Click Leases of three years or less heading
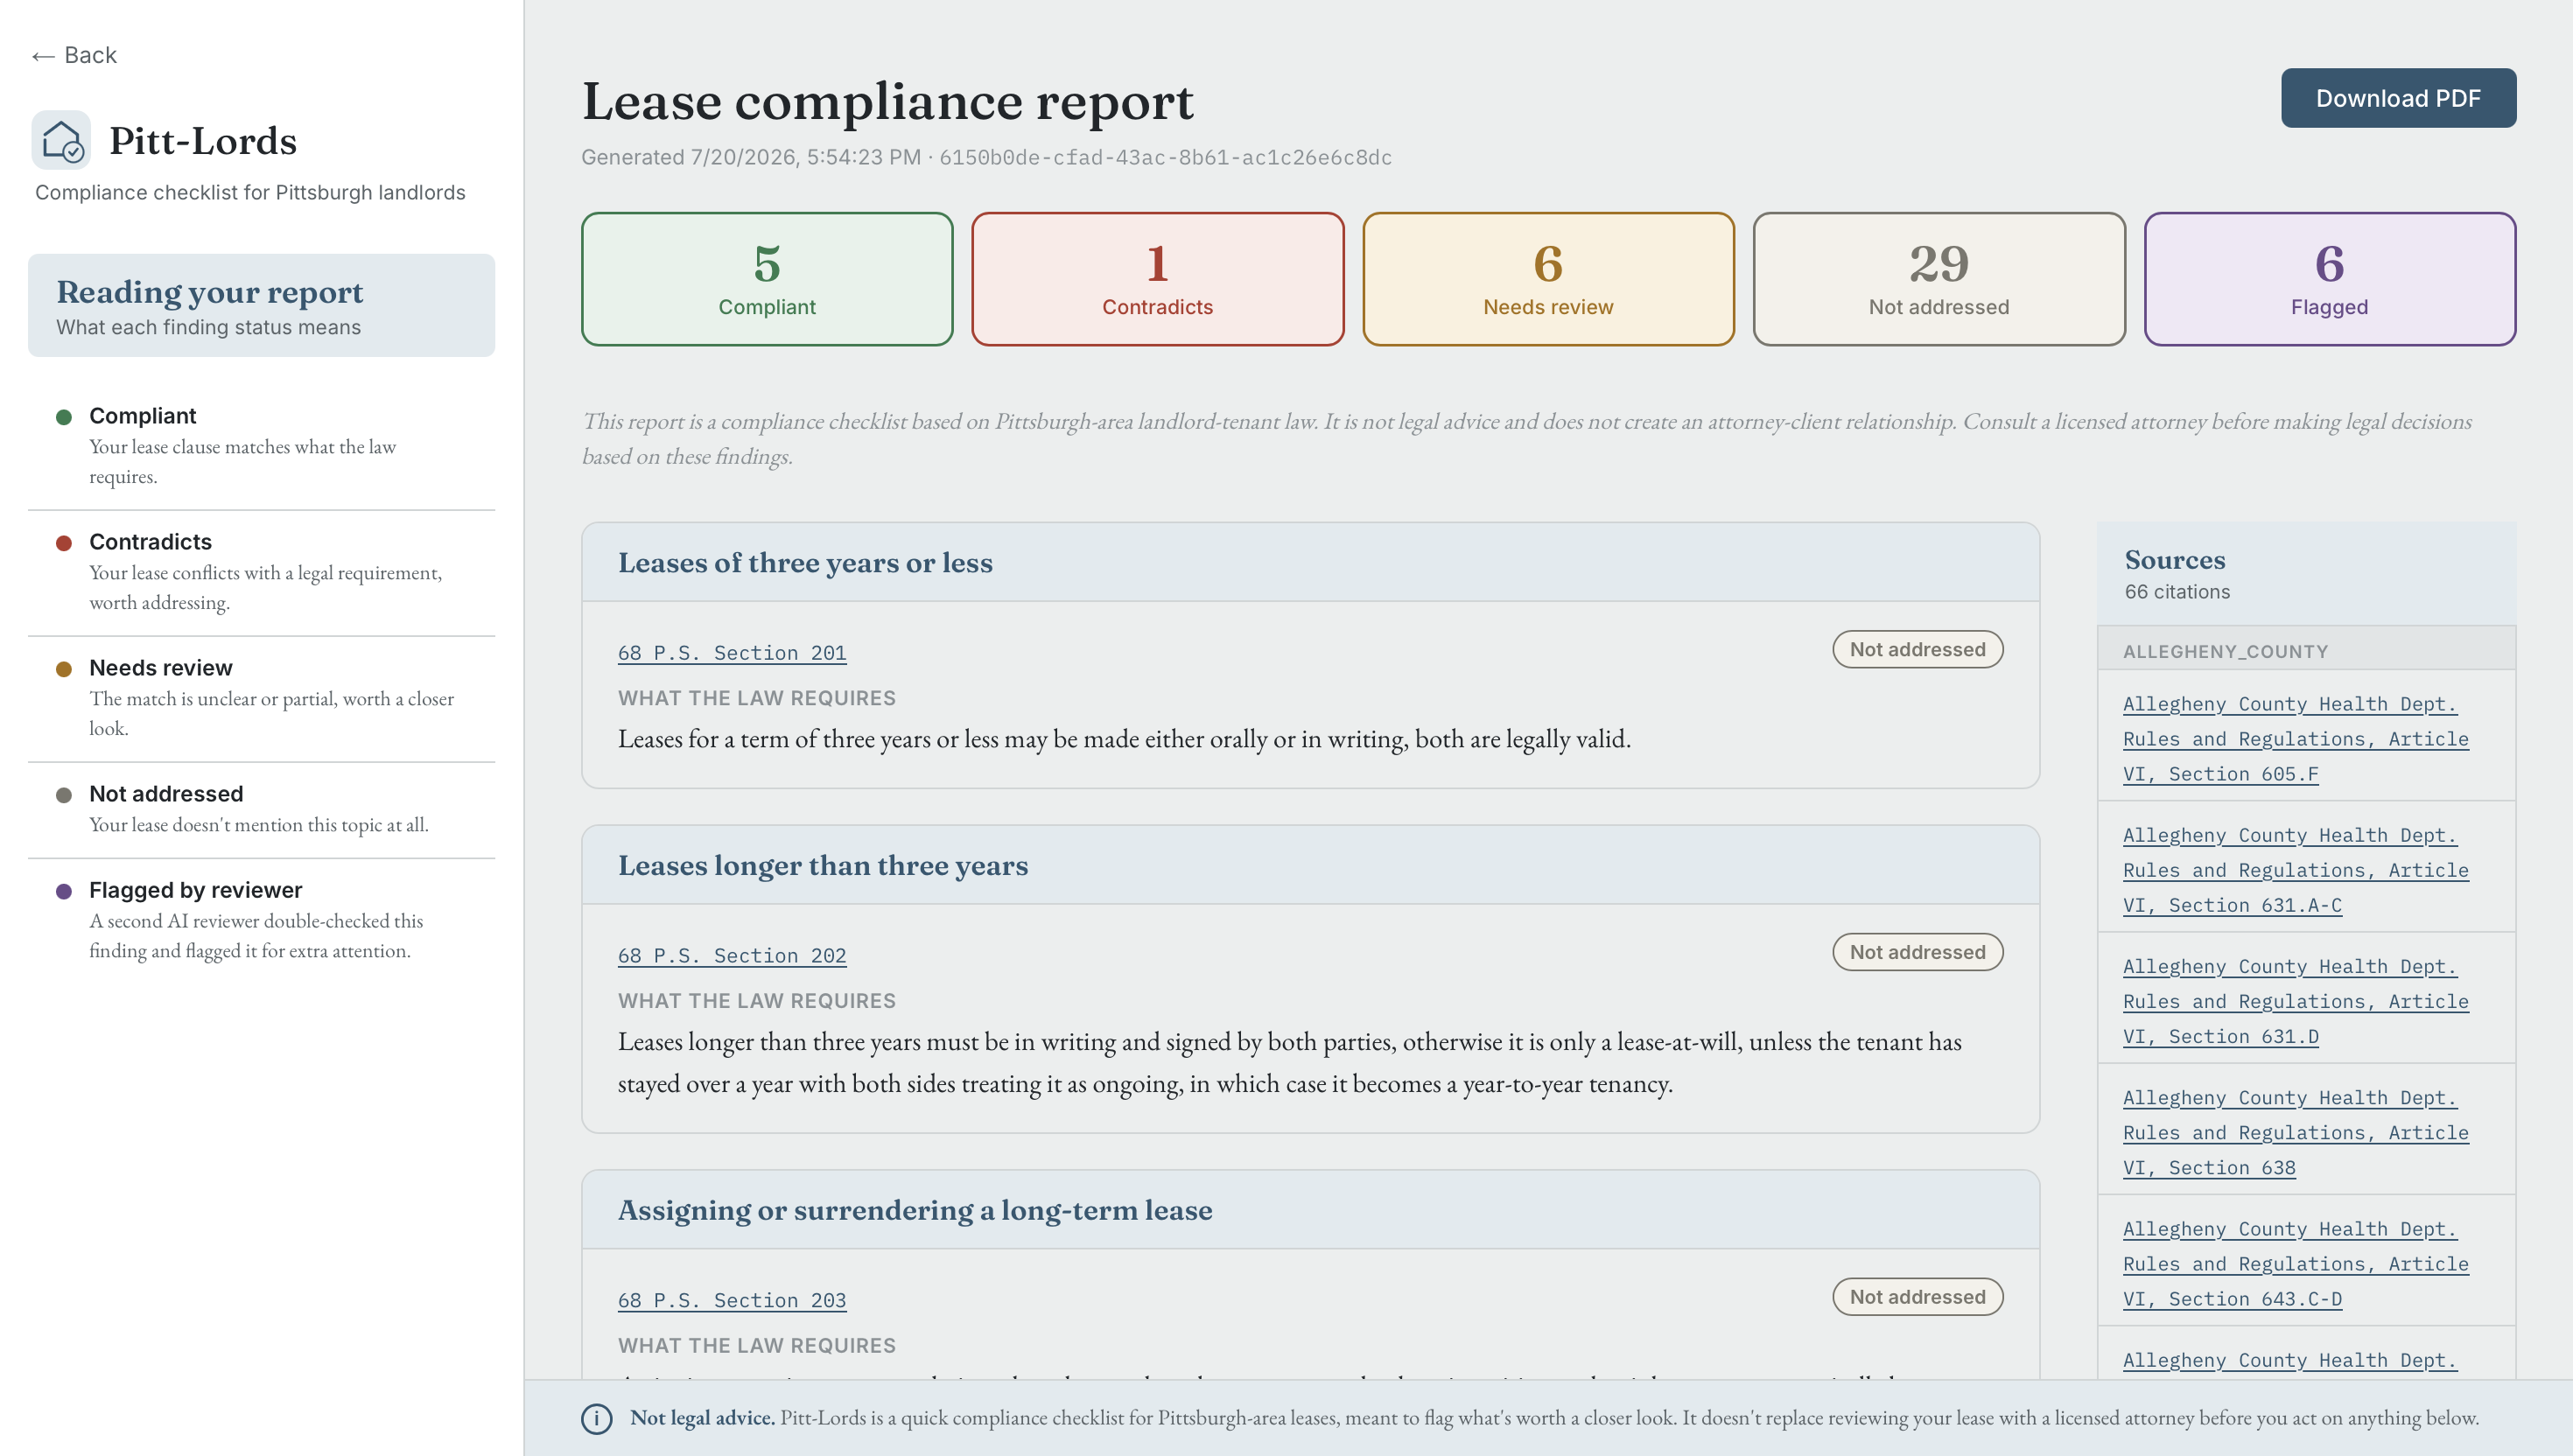2573x1456 pixels. (x=805, y=562)
